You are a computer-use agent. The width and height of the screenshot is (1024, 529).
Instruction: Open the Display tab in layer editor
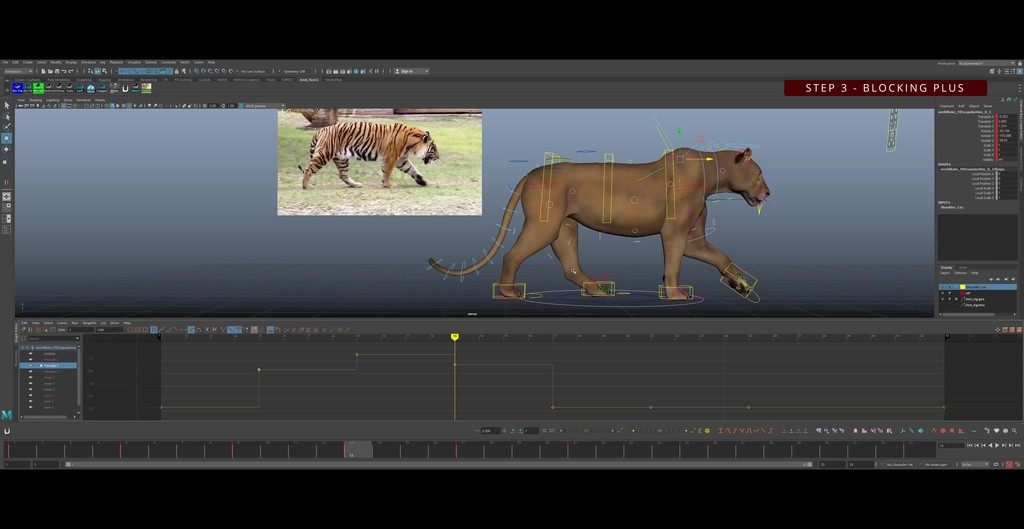point(946,268)
